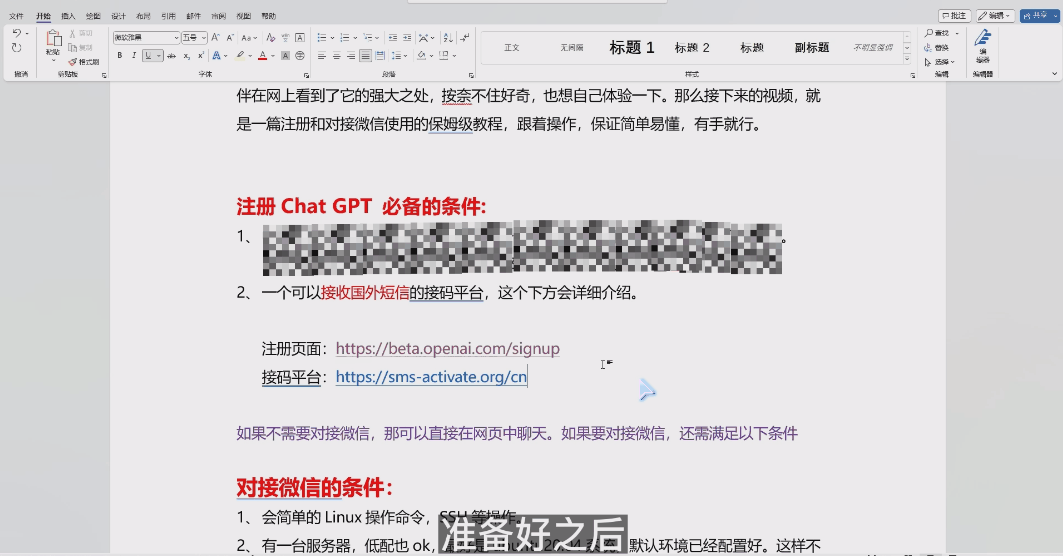Apply the highlighter pen to text
The height and width of the screenshot is (556, 1063).
tap(240, 56)
